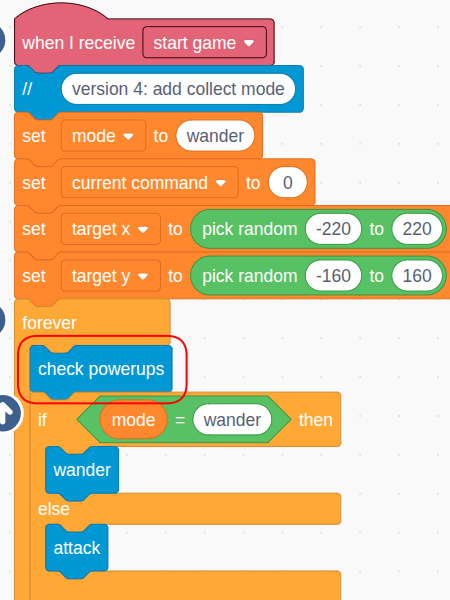
Task: Edit the -220 random range input
Action: [x=333, y=229]
